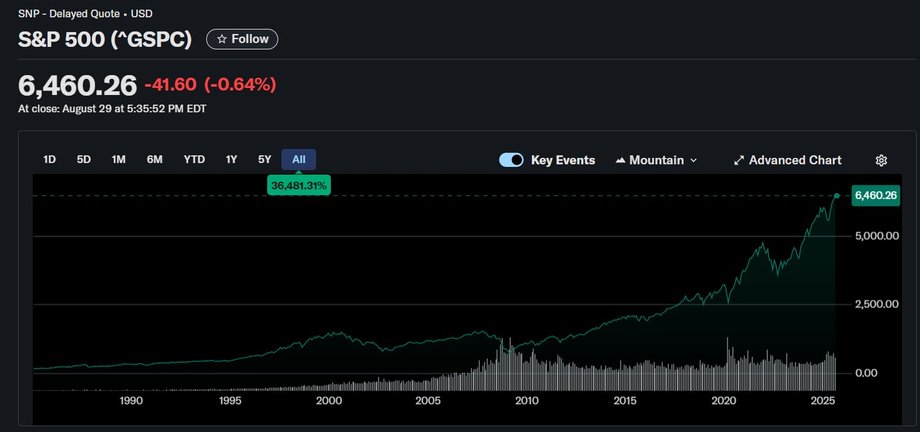Choose the 1Y range
Image resolution: width=920 pixels, height=432 pixels.
[x=232, y=160]
